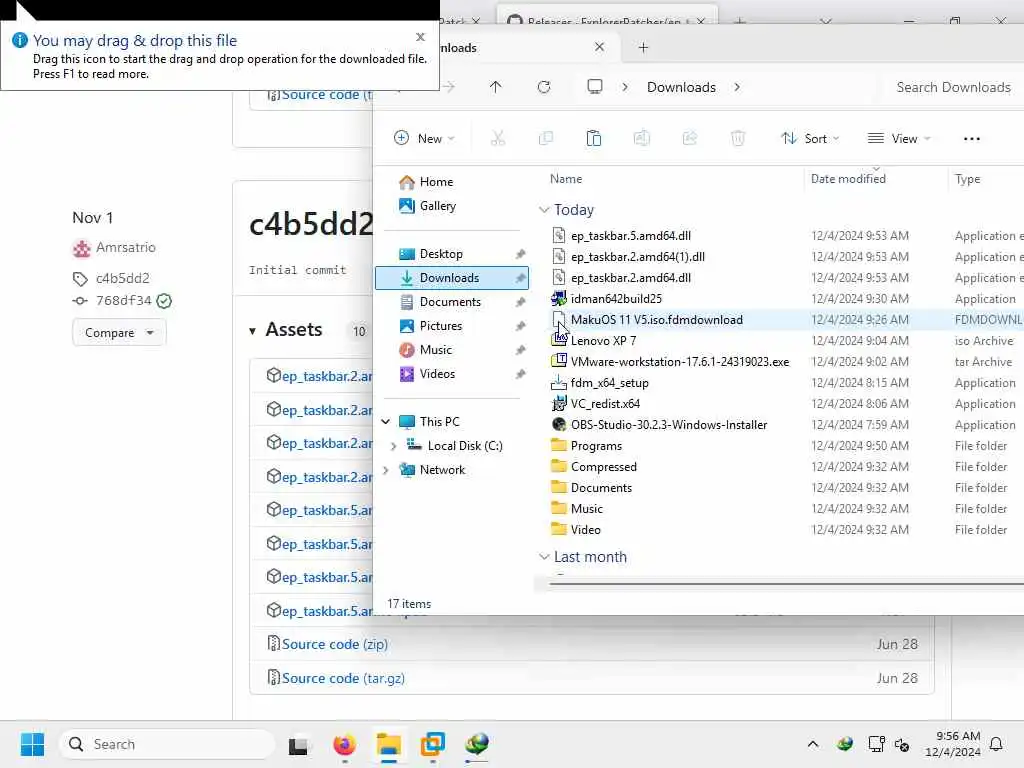
Task: Close the Downloads Explorer tab
Action: 600,47
